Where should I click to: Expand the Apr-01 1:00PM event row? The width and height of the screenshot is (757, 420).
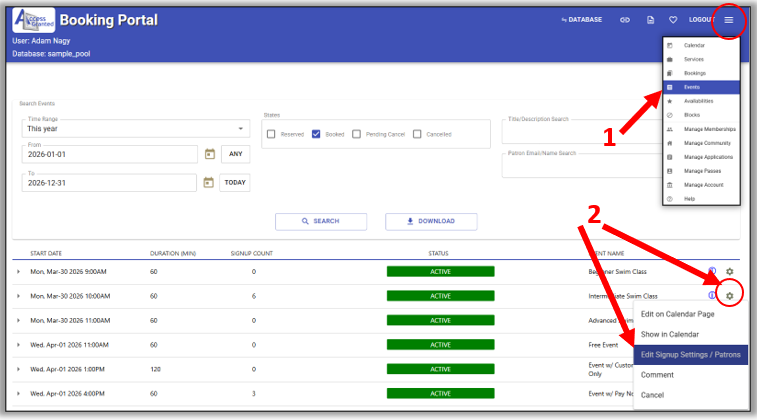18,369
